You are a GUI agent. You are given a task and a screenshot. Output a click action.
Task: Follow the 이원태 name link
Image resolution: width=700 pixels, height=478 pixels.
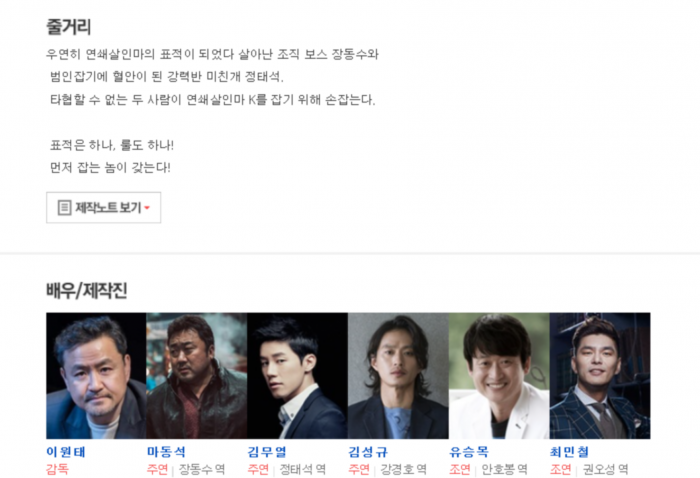pos(66,452)
